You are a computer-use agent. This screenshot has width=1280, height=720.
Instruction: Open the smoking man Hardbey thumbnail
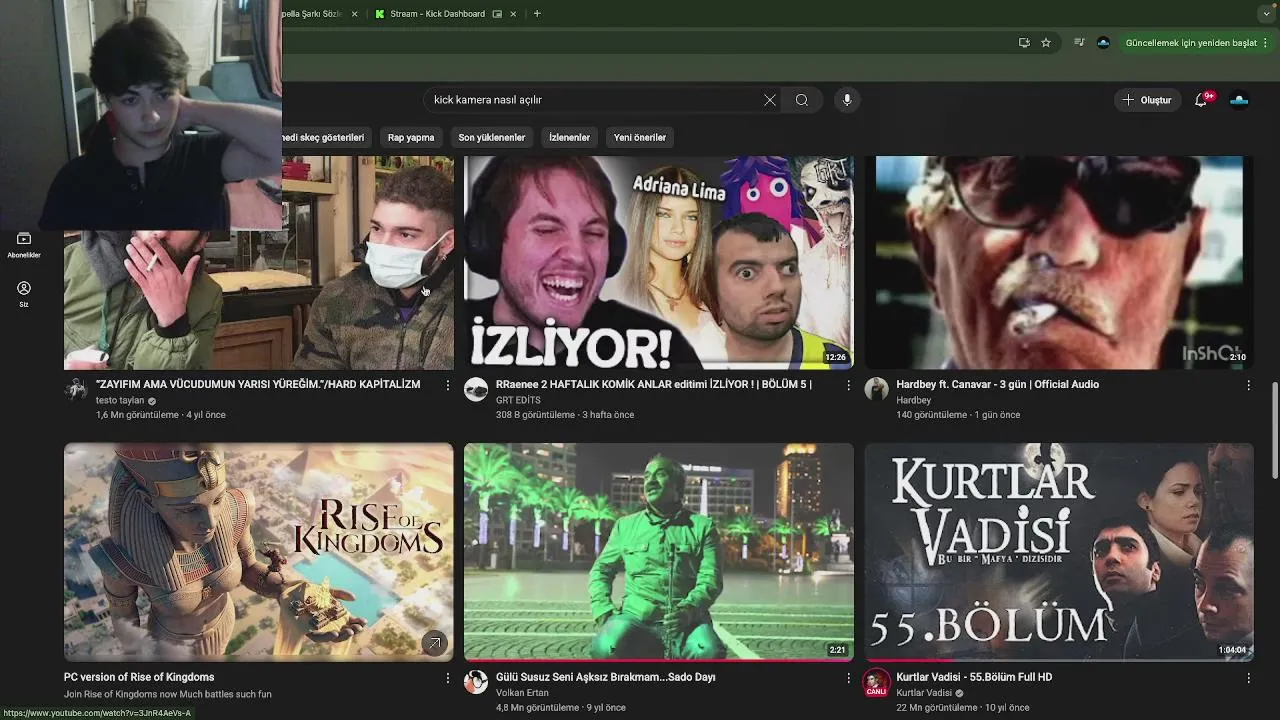pyautogui.click(x=1059, y=263)
